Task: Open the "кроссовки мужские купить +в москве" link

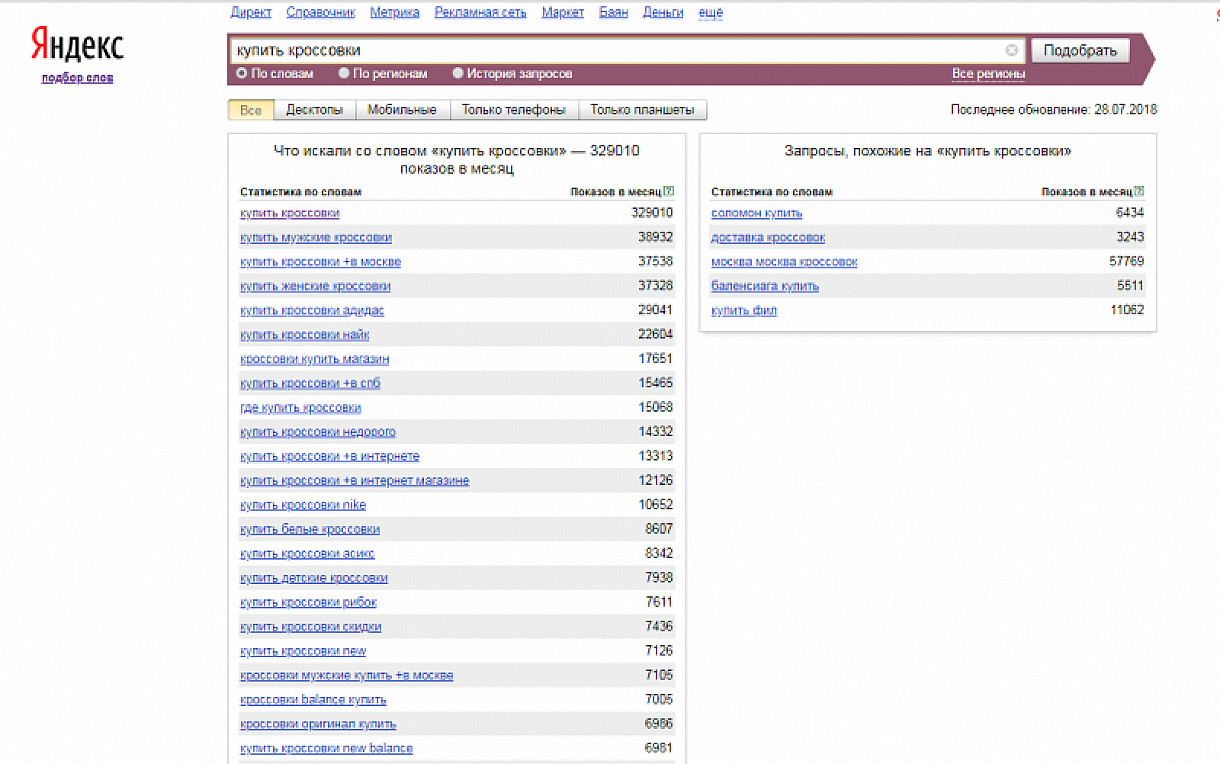Action: [x=347, y=675]
